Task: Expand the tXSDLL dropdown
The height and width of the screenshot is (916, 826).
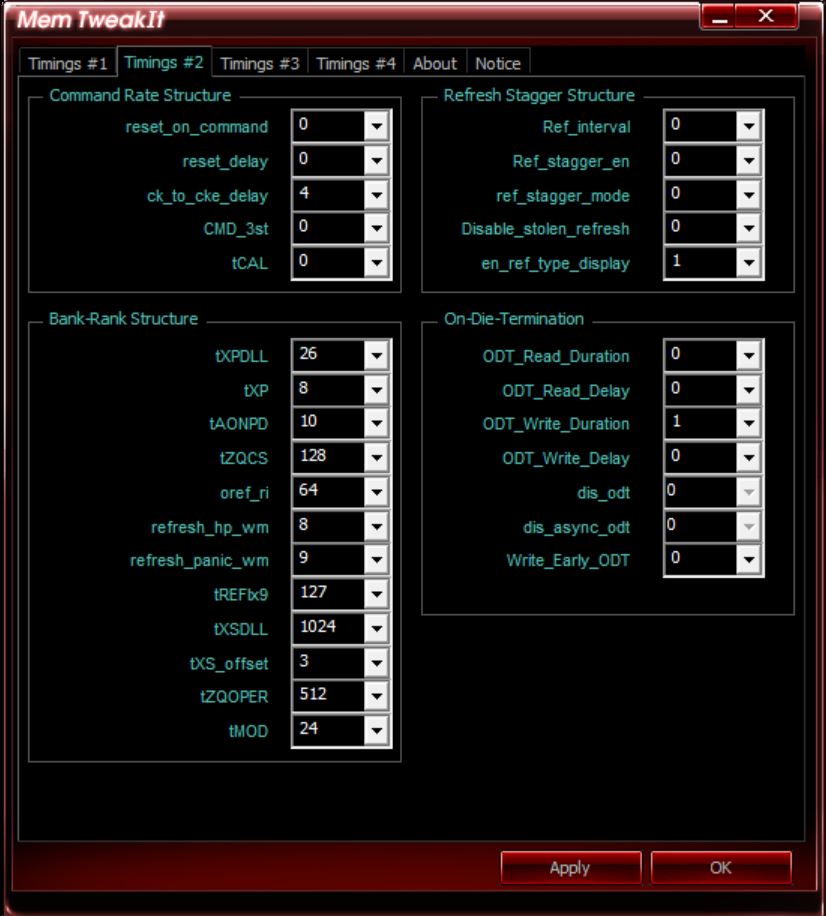Action: point(376,629)
